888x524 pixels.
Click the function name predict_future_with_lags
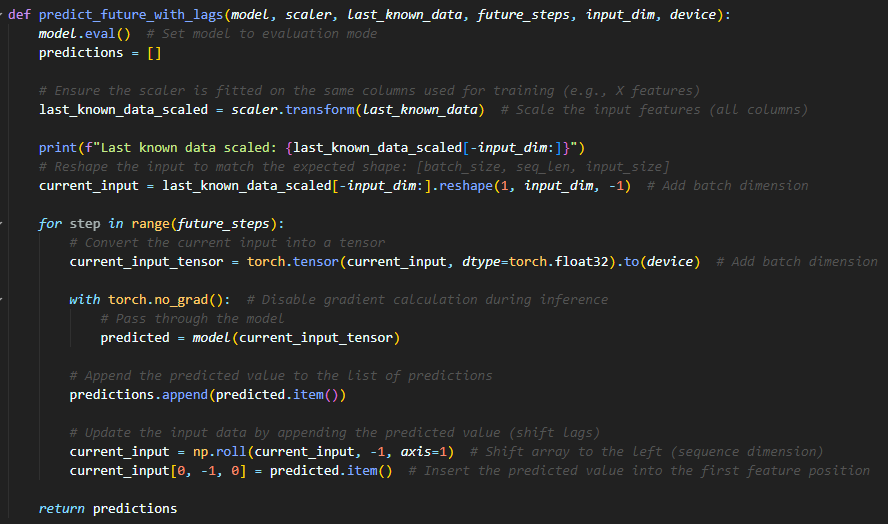pyautogui.click(x=131, y=15)
